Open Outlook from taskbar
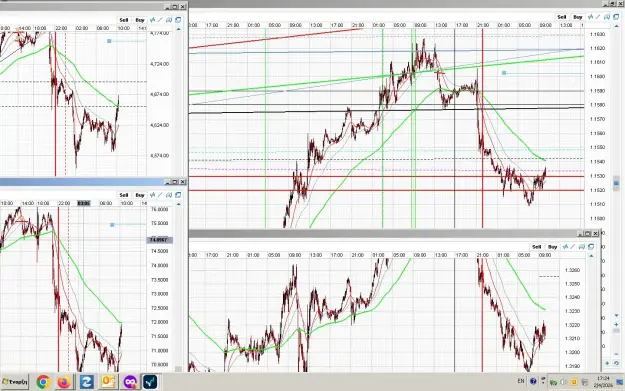625x391 pixels. [x=108, y=382]
